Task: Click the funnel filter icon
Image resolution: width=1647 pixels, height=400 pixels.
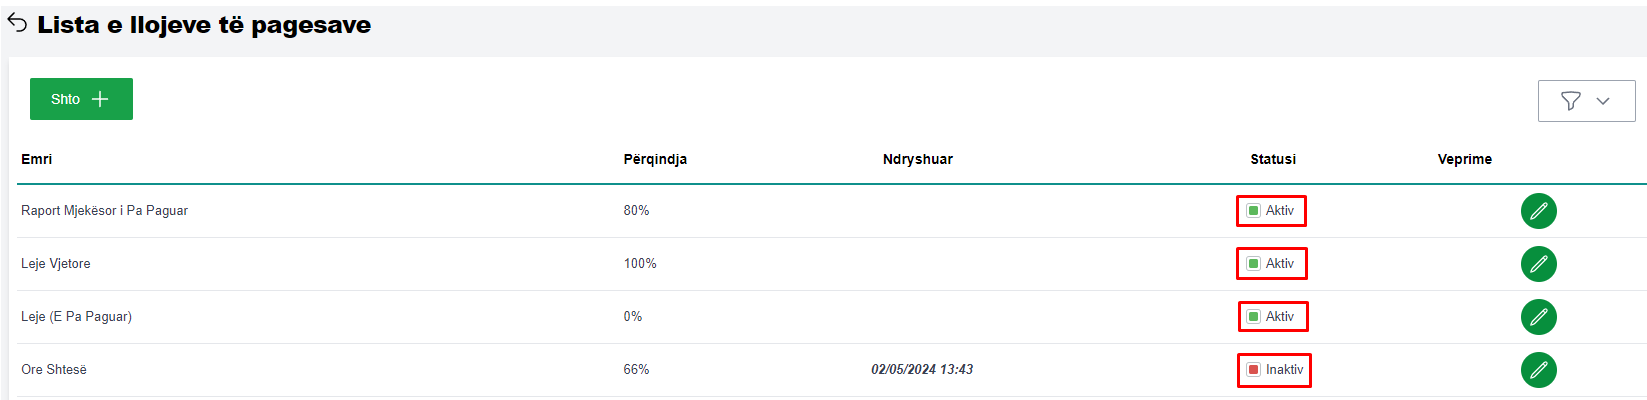Action: pos(1571,101)
